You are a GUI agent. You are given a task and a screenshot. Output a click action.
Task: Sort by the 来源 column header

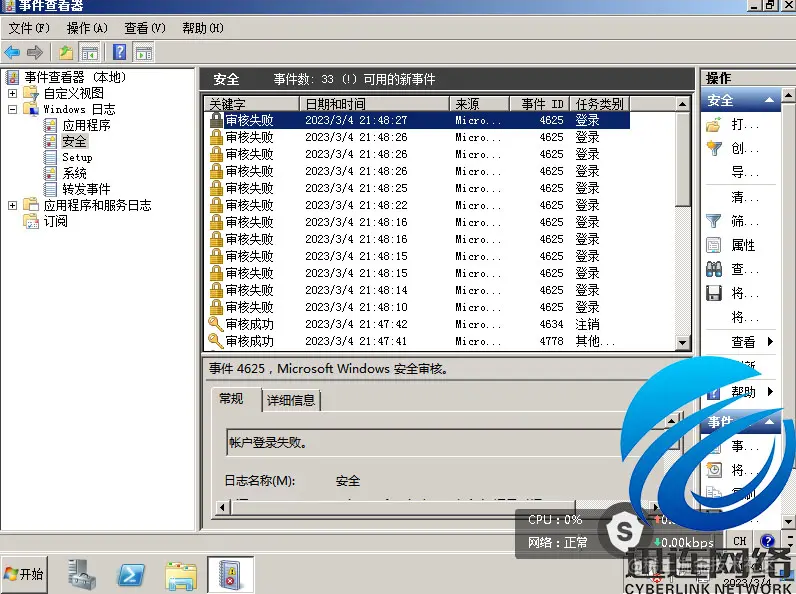tap(479, 104)
